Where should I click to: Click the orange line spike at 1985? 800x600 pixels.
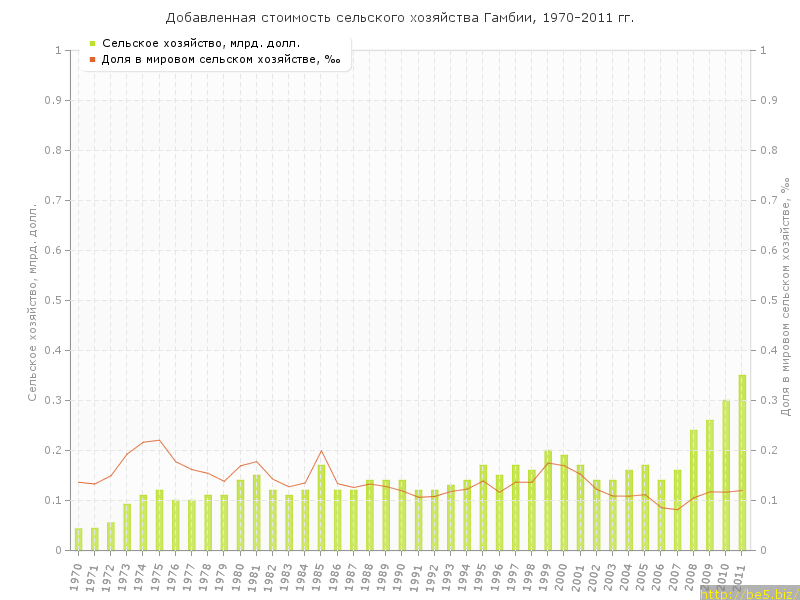[321, 450]
